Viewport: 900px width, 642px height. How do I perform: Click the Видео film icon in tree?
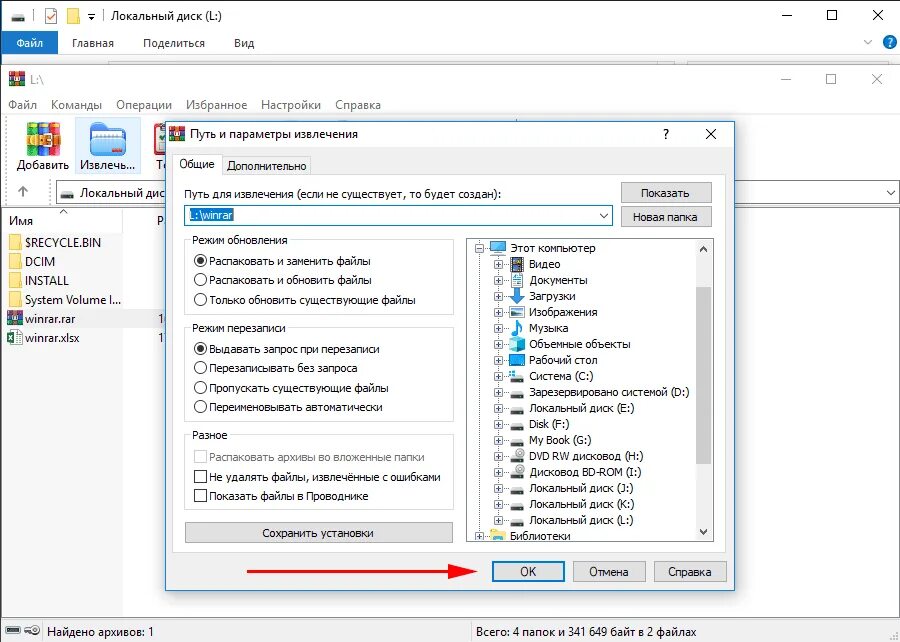[517, 264]
